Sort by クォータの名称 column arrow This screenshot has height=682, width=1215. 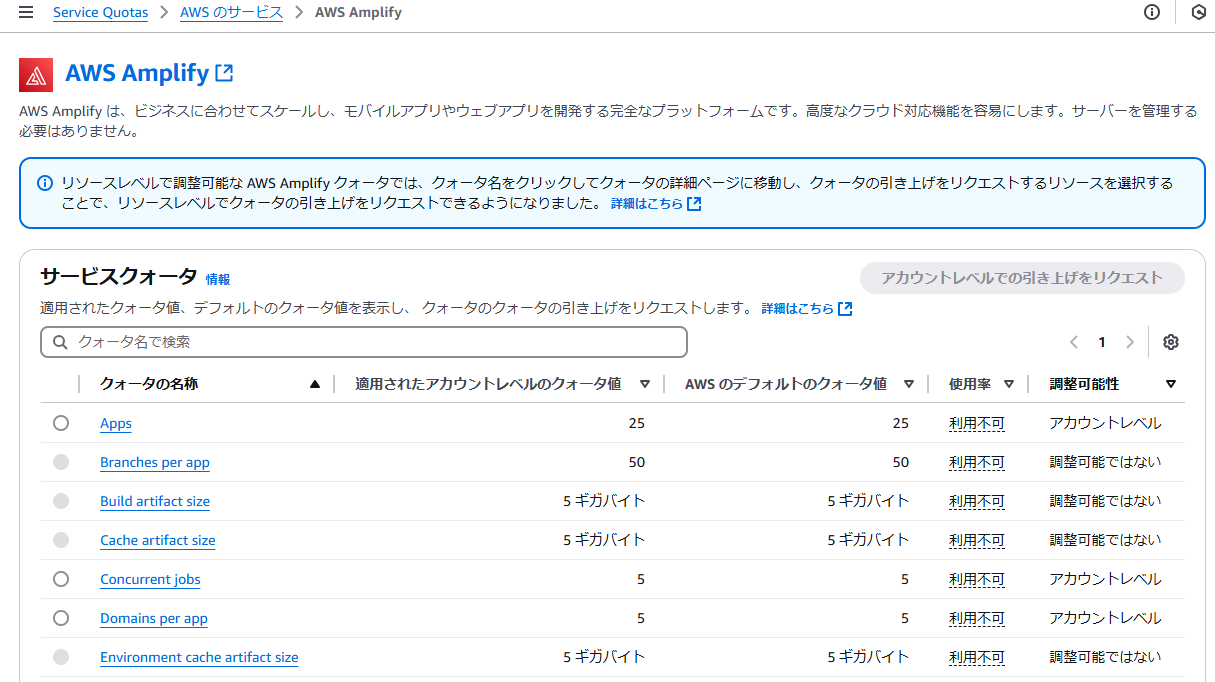pos(315,384)
